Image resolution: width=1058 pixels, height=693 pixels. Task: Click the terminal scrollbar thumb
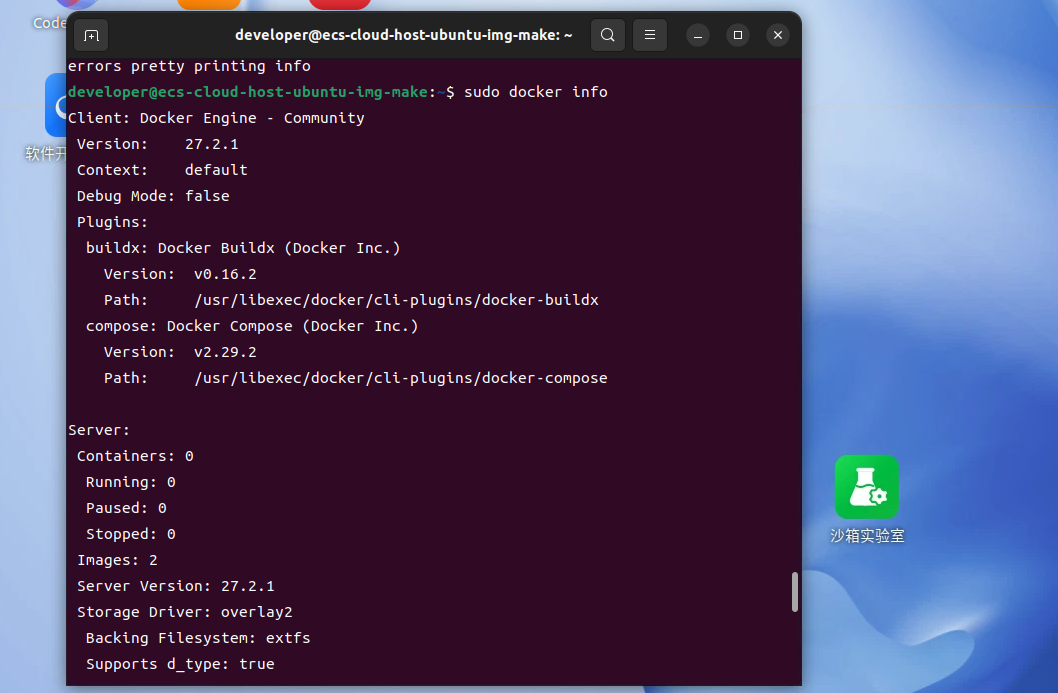(795, 592)
